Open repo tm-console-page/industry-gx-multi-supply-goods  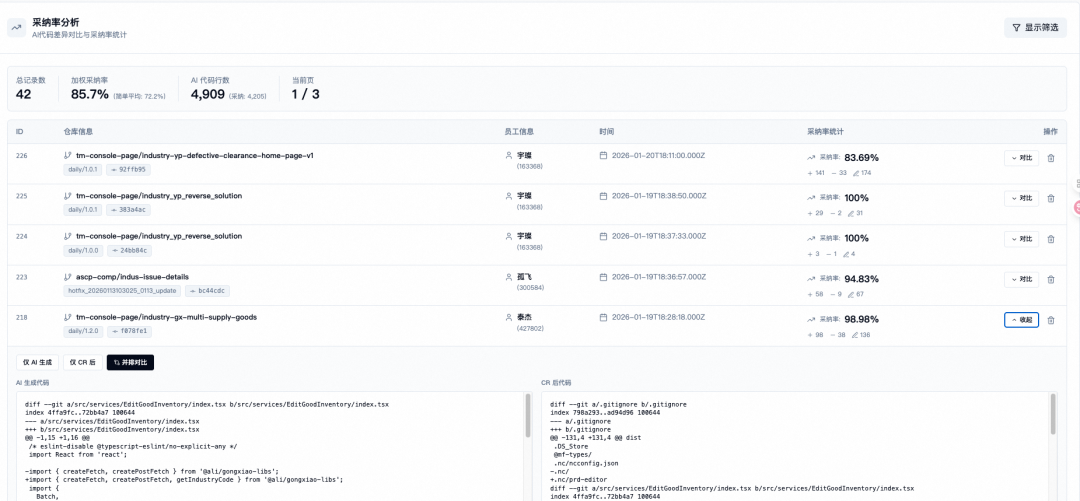[167, 317]
